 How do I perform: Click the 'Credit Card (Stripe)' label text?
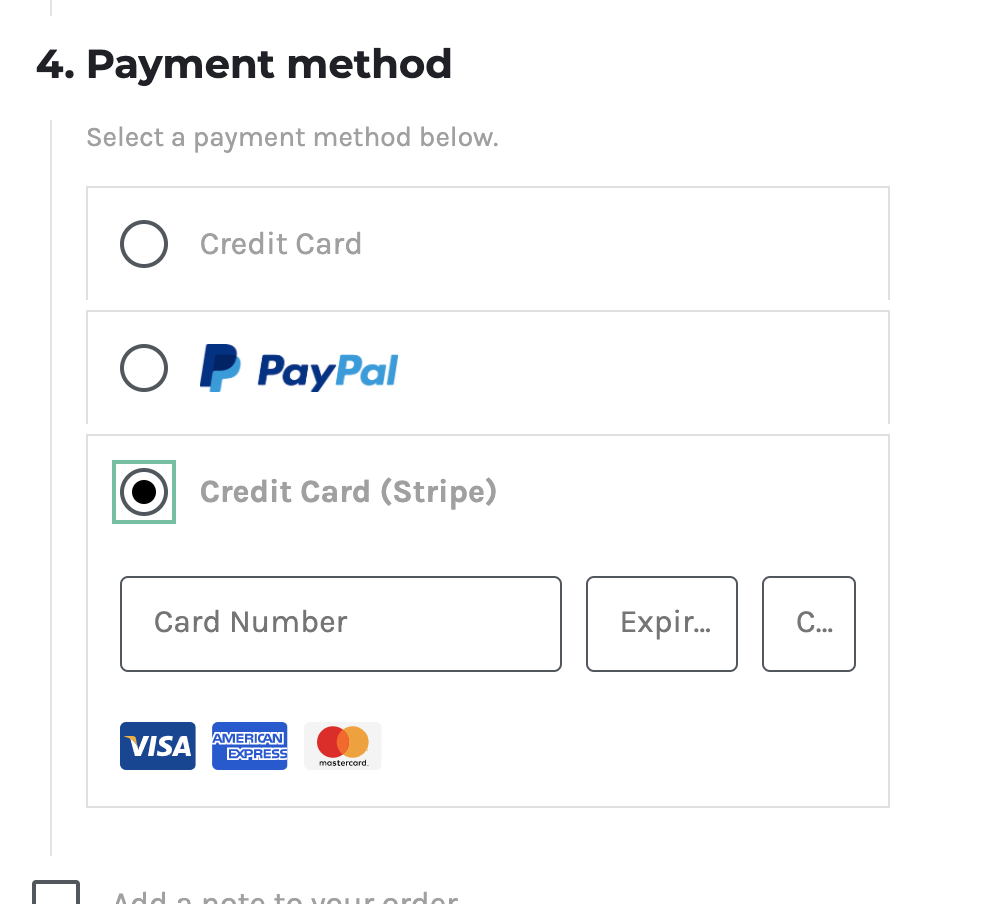click(x=348, y=491)
